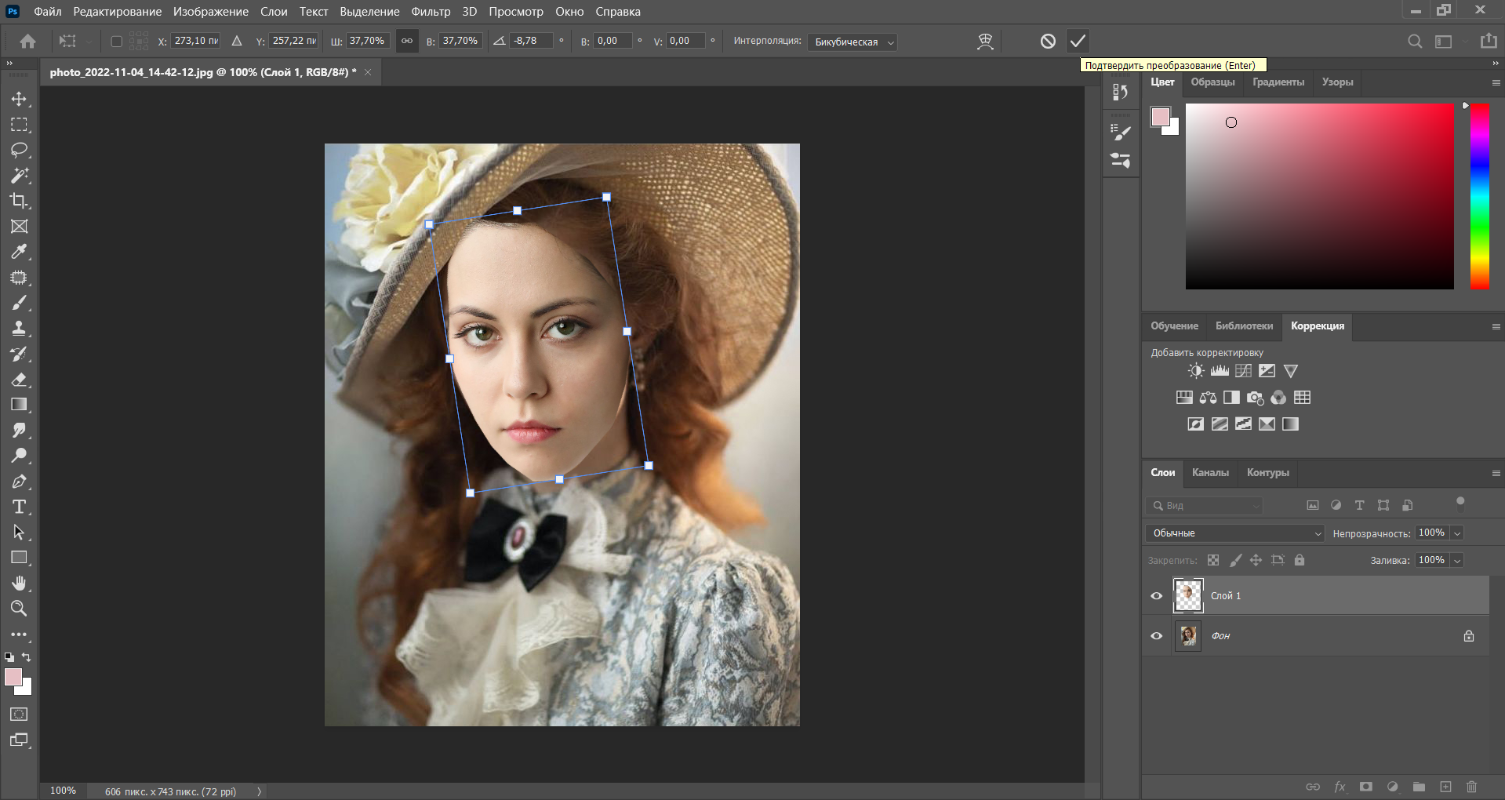Open the Вид layer filter dropdown
Screen dimensions: 1505x800
pos(1205,506)
